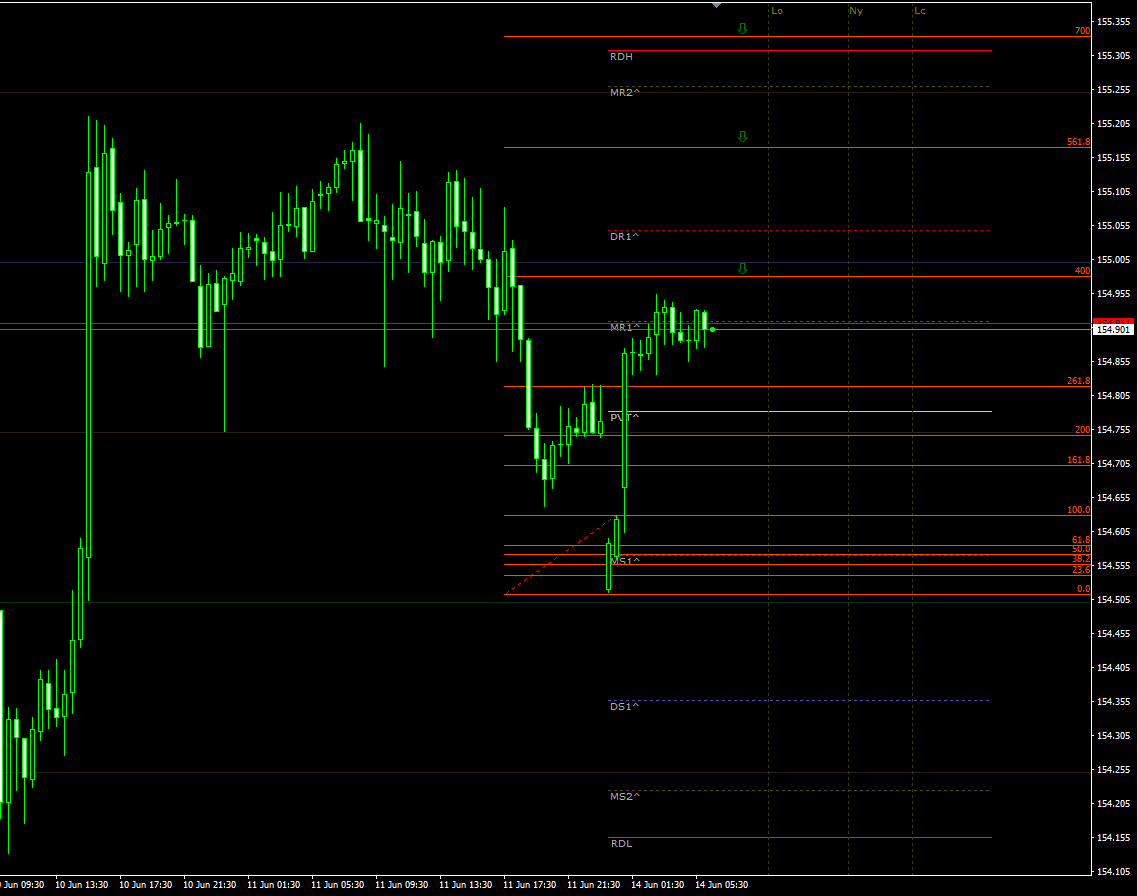This screenshot has height=896, width=1138.
Task: Click the 0.0 Fibonacci level label
Action: click(x=1083, y=589)
